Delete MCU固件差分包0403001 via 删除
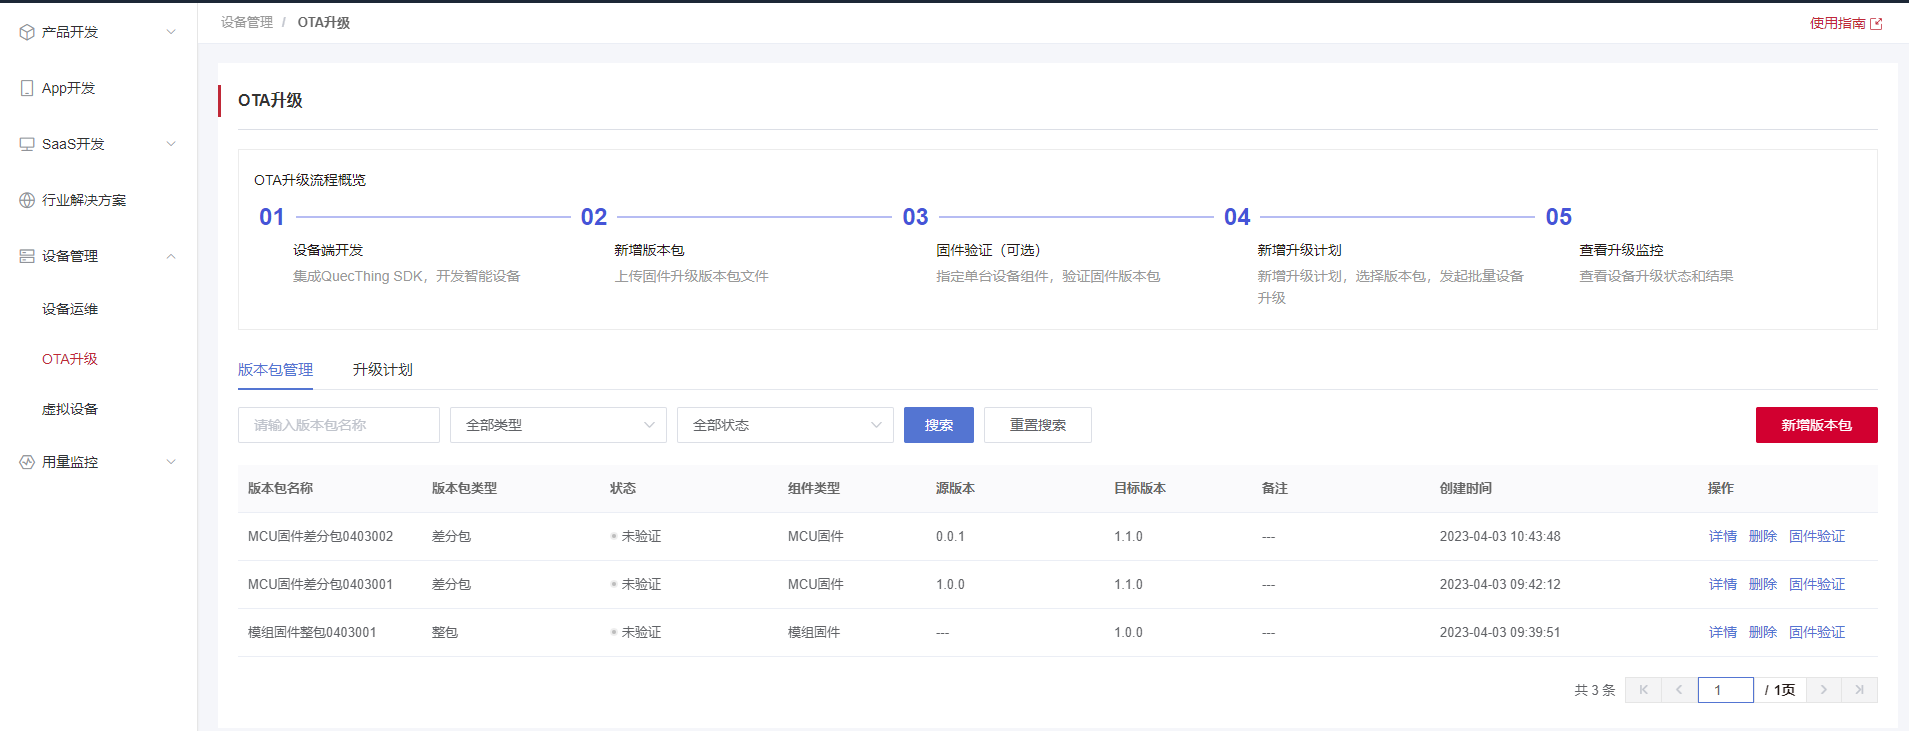The width and height of the screenshot is (1909, 731). click(x=1762, y=584)
